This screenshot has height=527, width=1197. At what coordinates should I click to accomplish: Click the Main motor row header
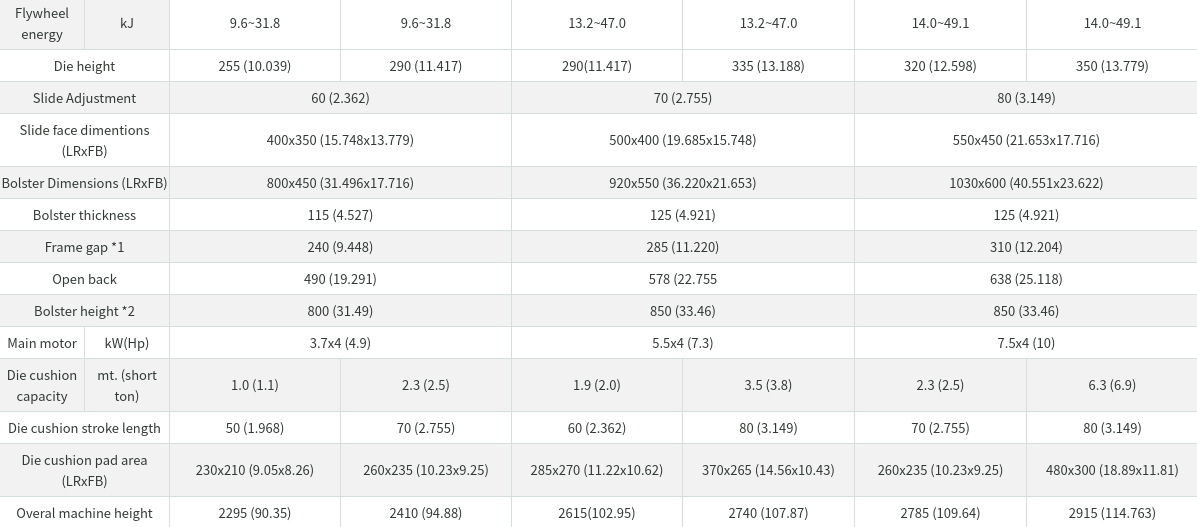point(42,343)
